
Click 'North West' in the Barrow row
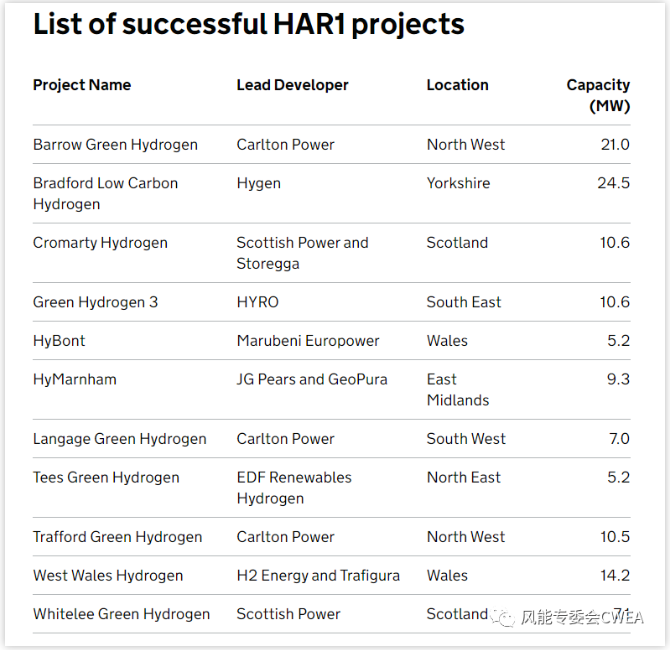[x=466, y=145]
